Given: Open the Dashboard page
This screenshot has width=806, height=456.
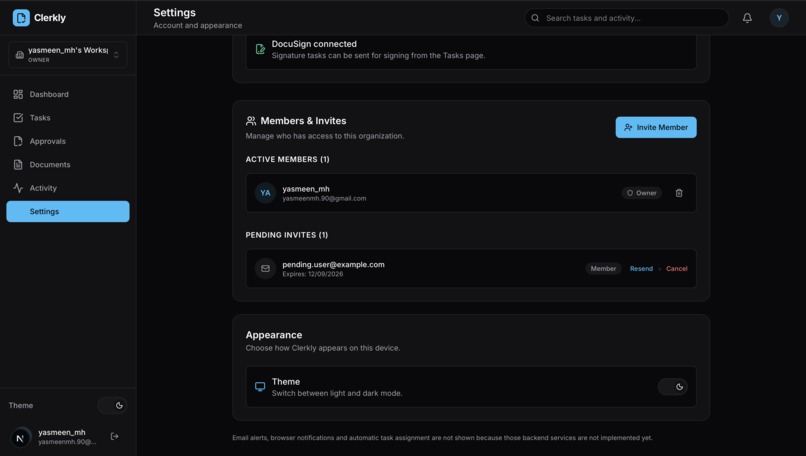Looking at the screenshot, I should (68, 94).
